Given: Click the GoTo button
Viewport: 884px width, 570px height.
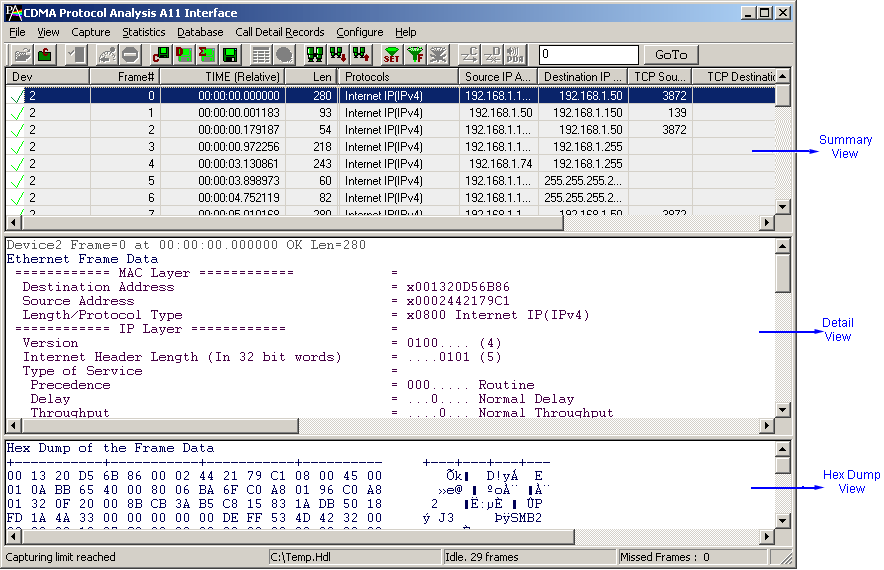Looking at the screenshot, I should (x=671, y=55).
